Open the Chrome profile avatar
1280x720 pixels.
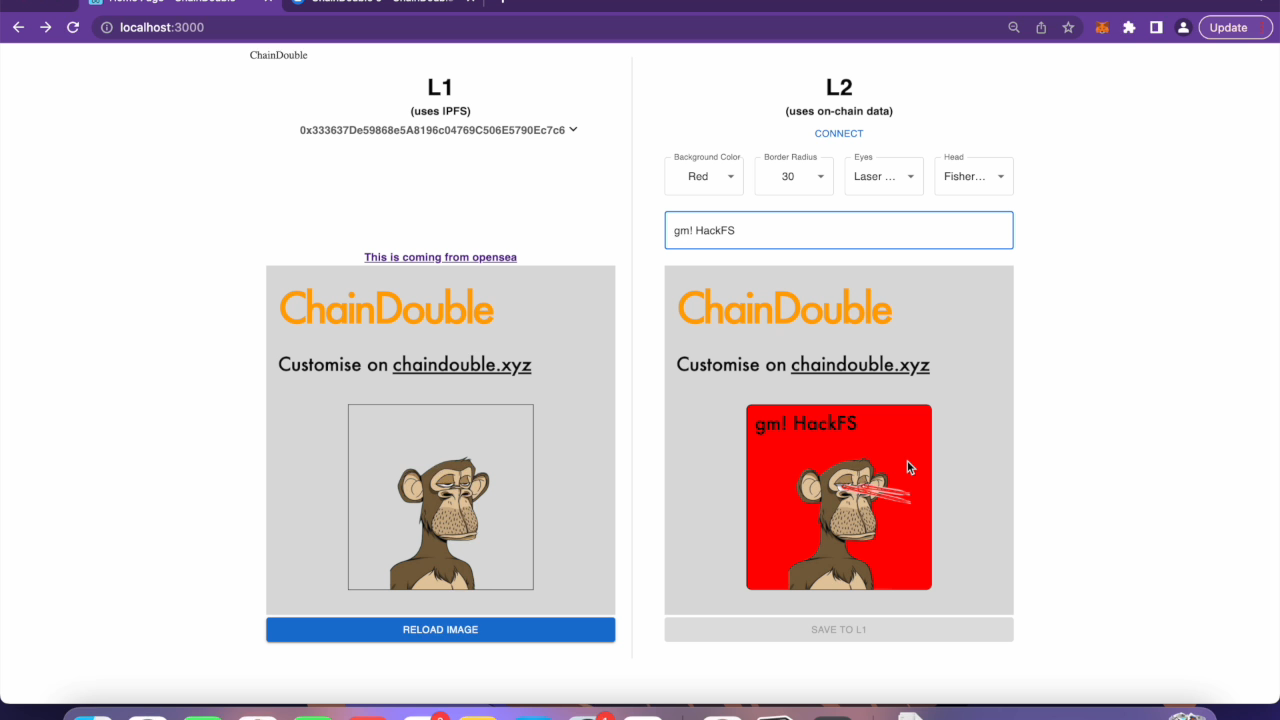1183,28
